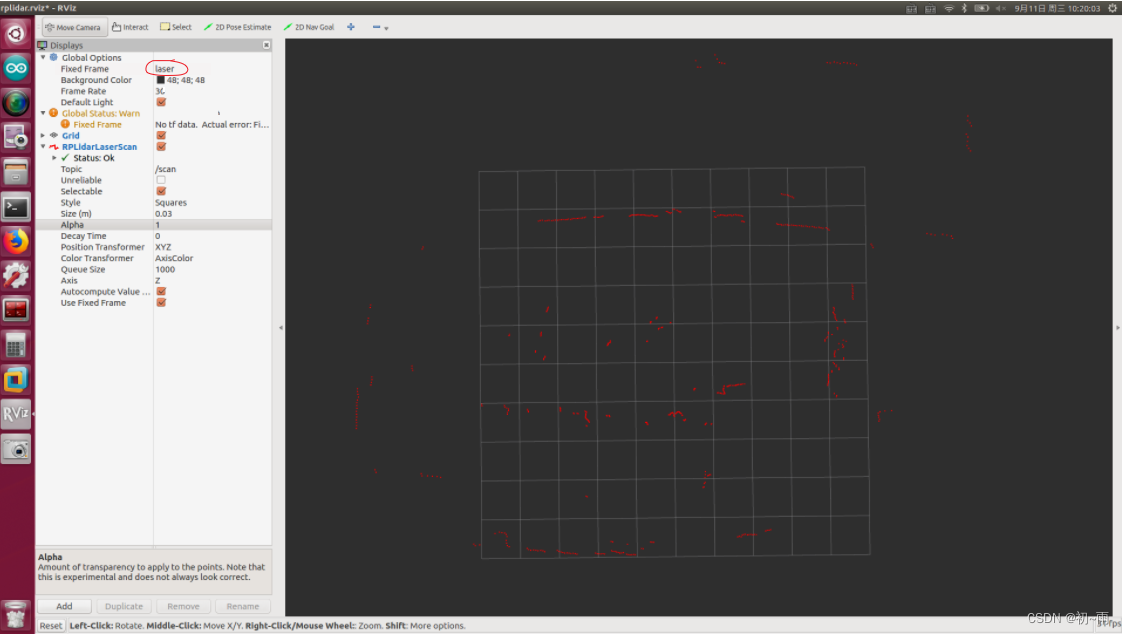Viewport: 1125px width, 634px height.
Task: Toggle Use Fixed Frame checkbox
Action: pos(161,303)
